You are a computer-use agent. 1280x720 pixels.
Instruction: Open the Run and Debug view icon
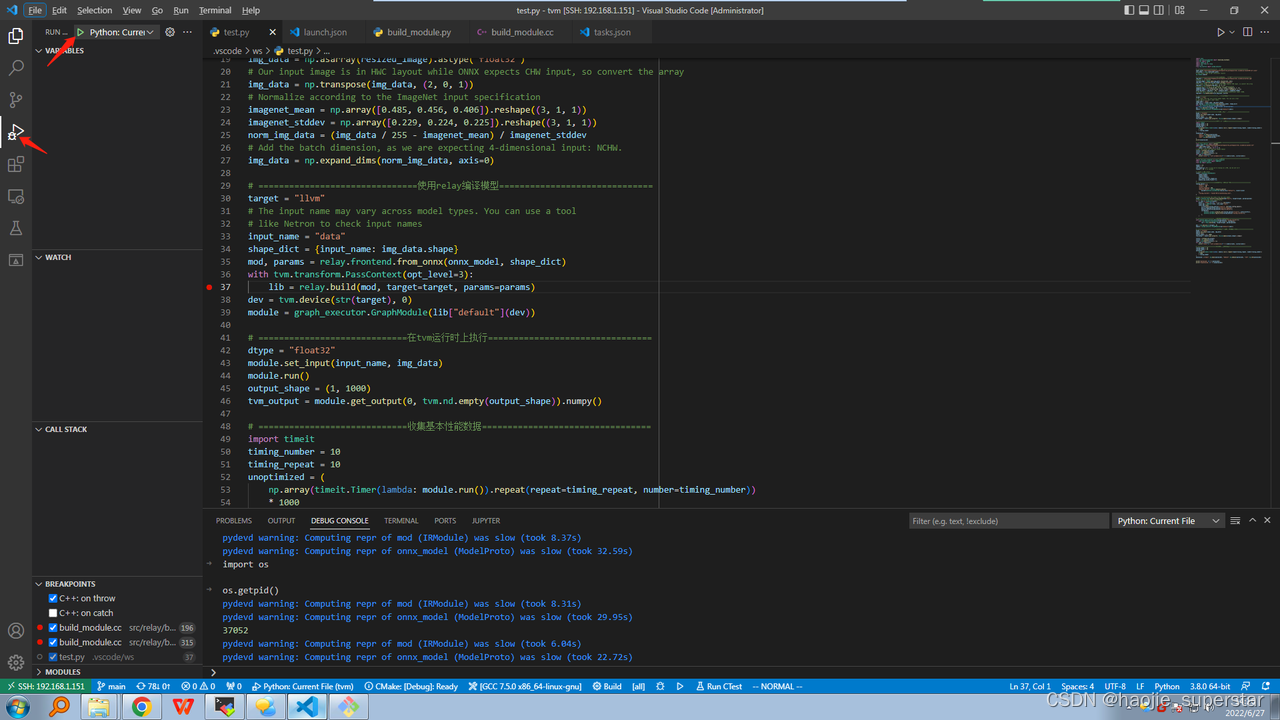point(16,132)
